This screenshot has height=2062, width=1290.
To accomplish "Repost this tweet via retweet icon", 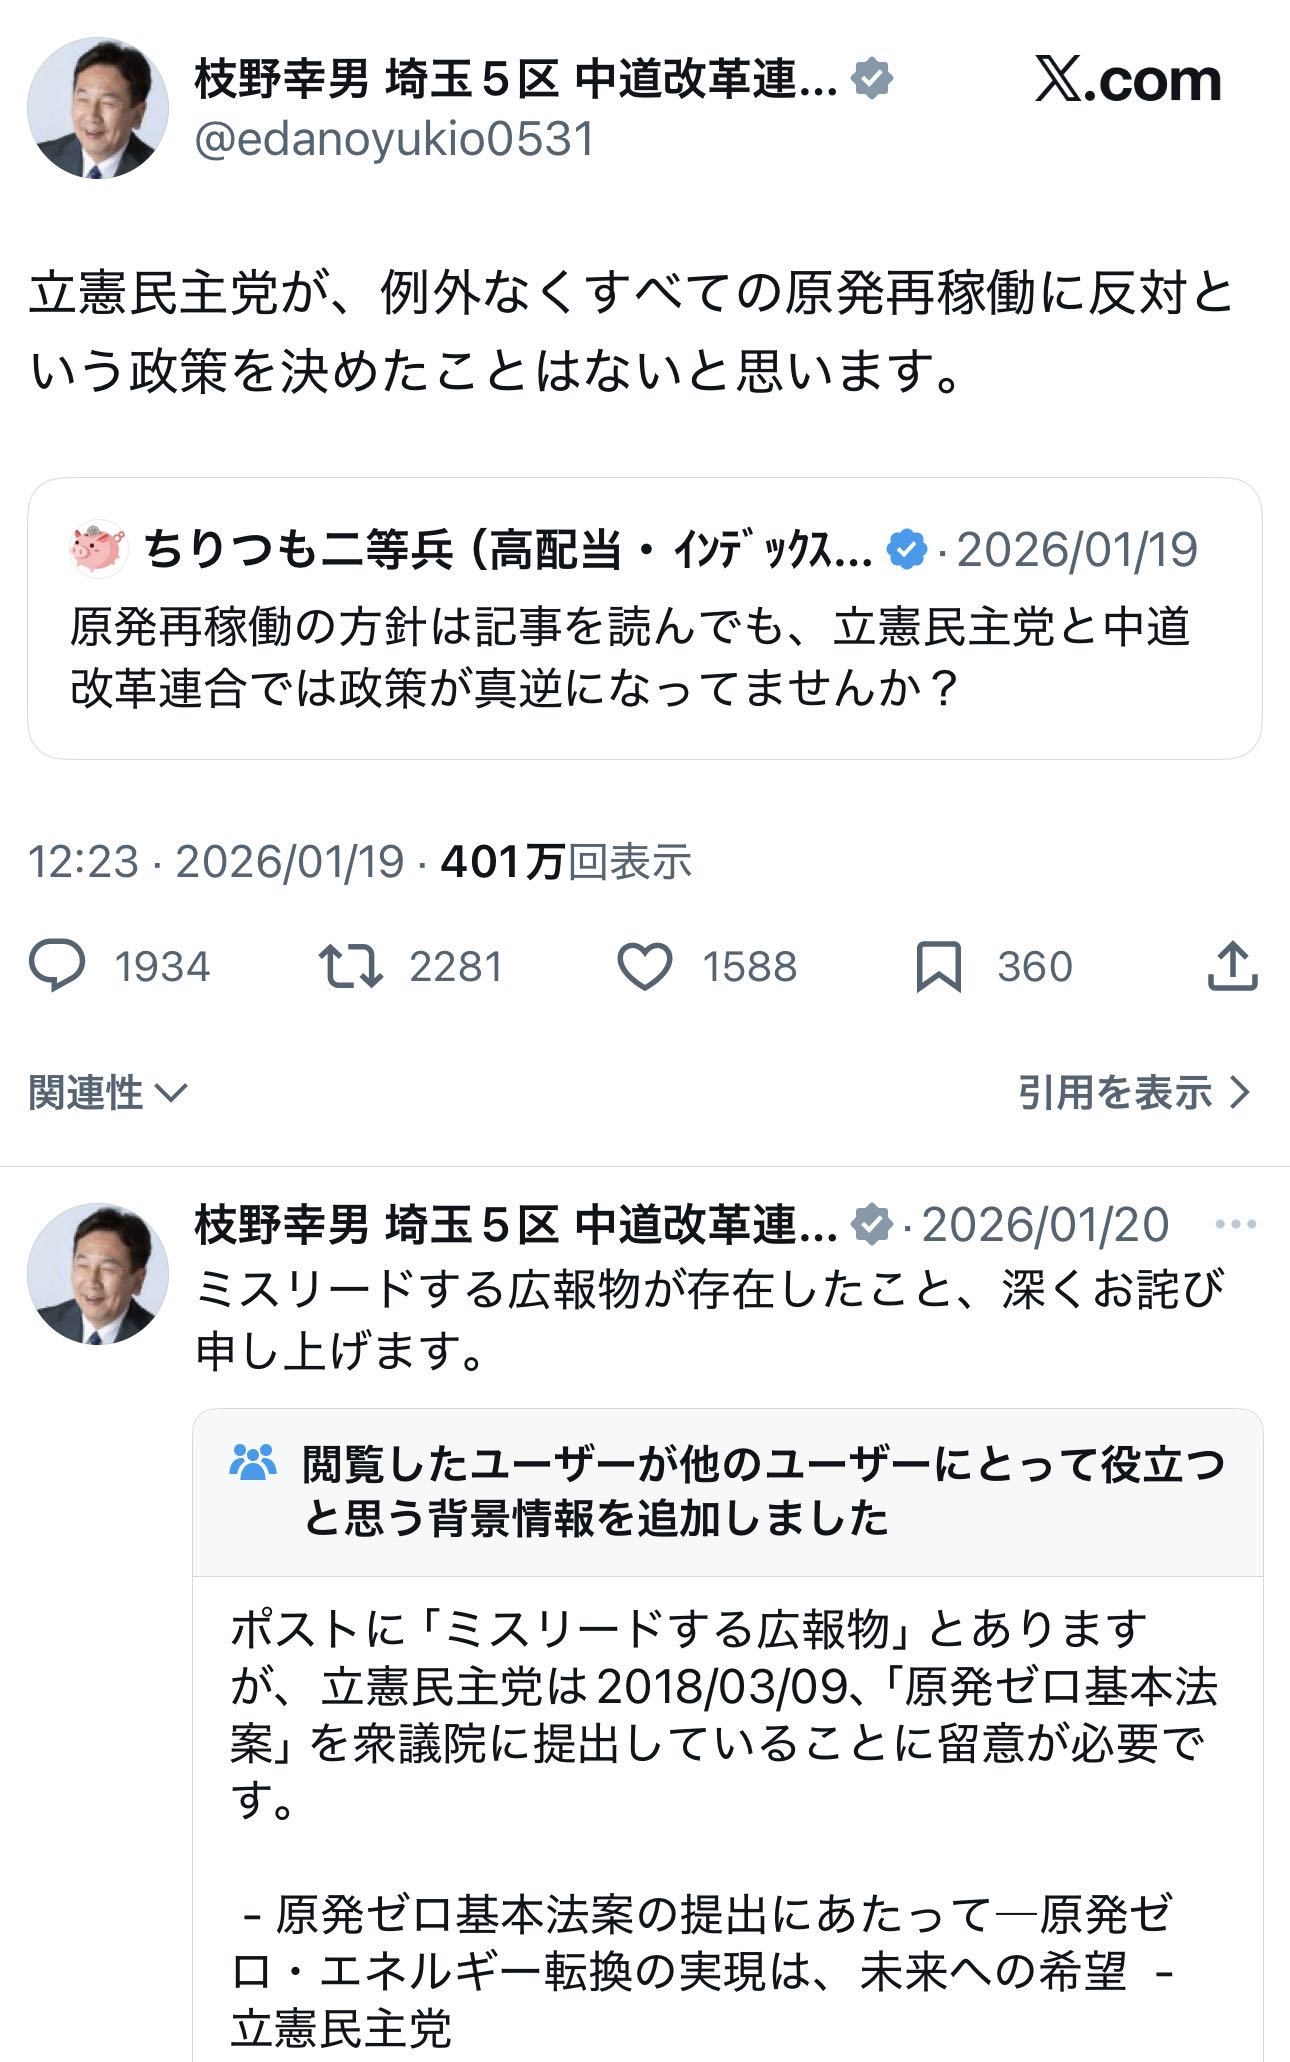I will [x=350, y=966].
